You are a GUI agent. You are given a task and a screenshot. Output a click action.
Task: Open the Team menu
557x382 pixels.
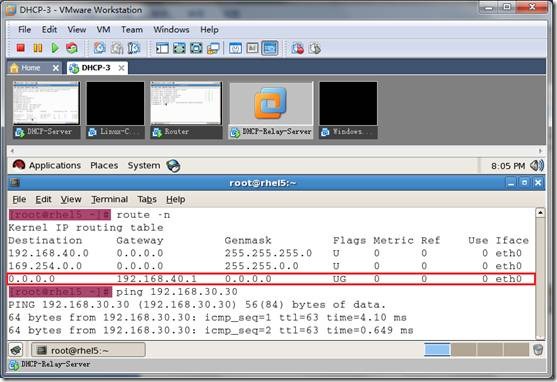click(132, 29)
